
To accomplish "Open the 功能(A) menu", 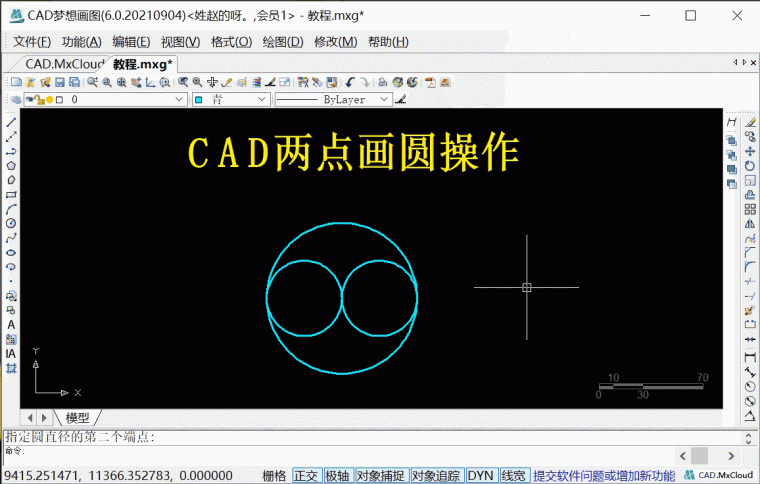I will point(81,42).
